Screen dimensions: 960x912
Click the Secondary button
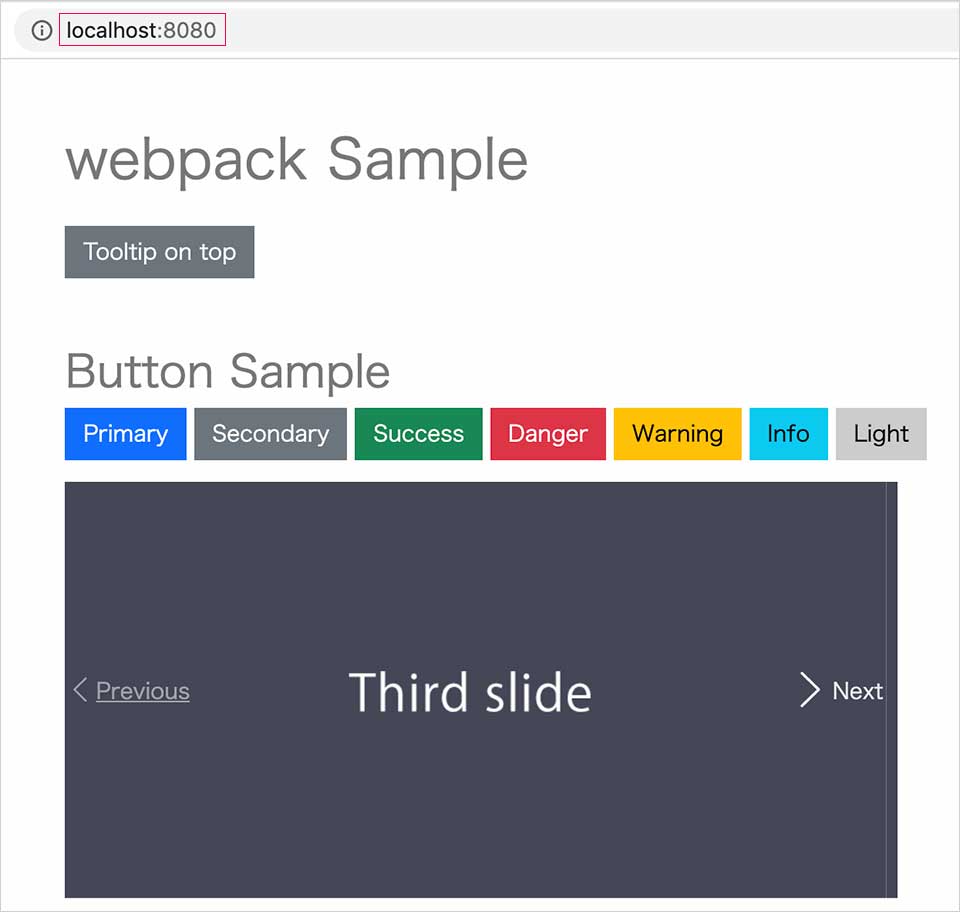pyautogui.click(x=270, y=434)
